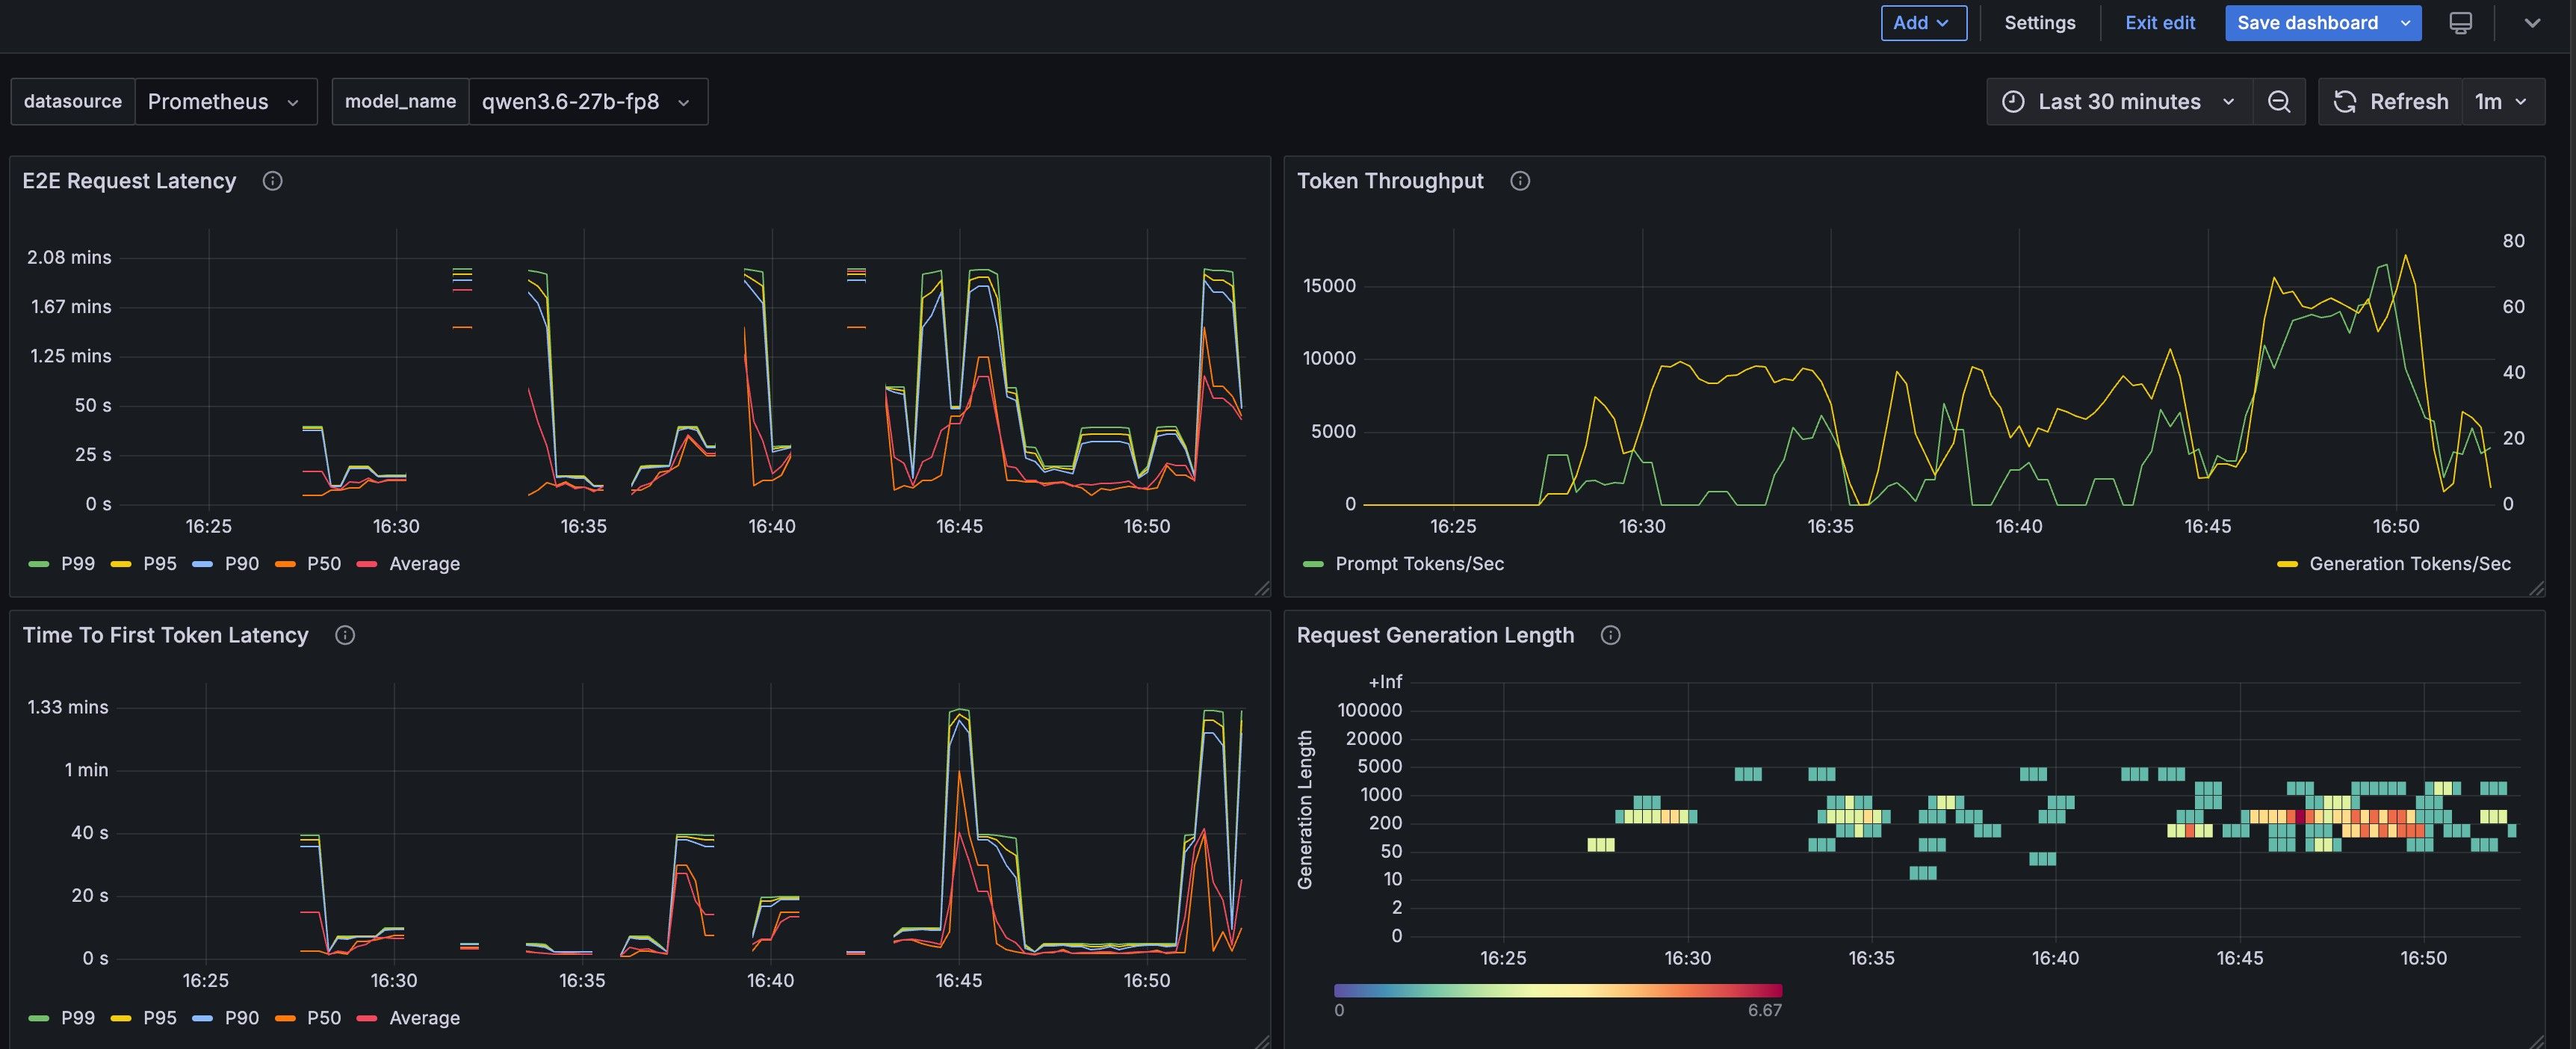This screenshot has height=1049, width=2576.
Task: Click the info icon next to Token Throughput
Action: pos(1520,181)
